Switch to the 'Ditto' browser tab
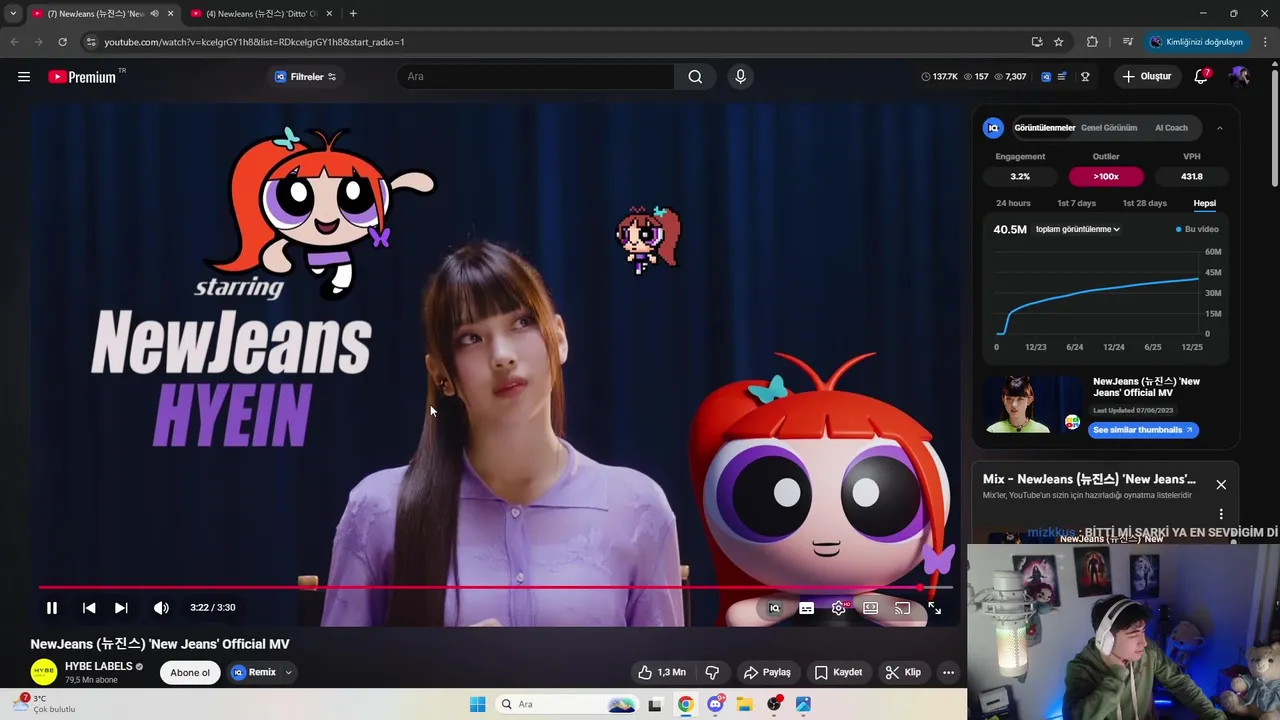This screenshot has width=1280, height=720. click(262, 14)
